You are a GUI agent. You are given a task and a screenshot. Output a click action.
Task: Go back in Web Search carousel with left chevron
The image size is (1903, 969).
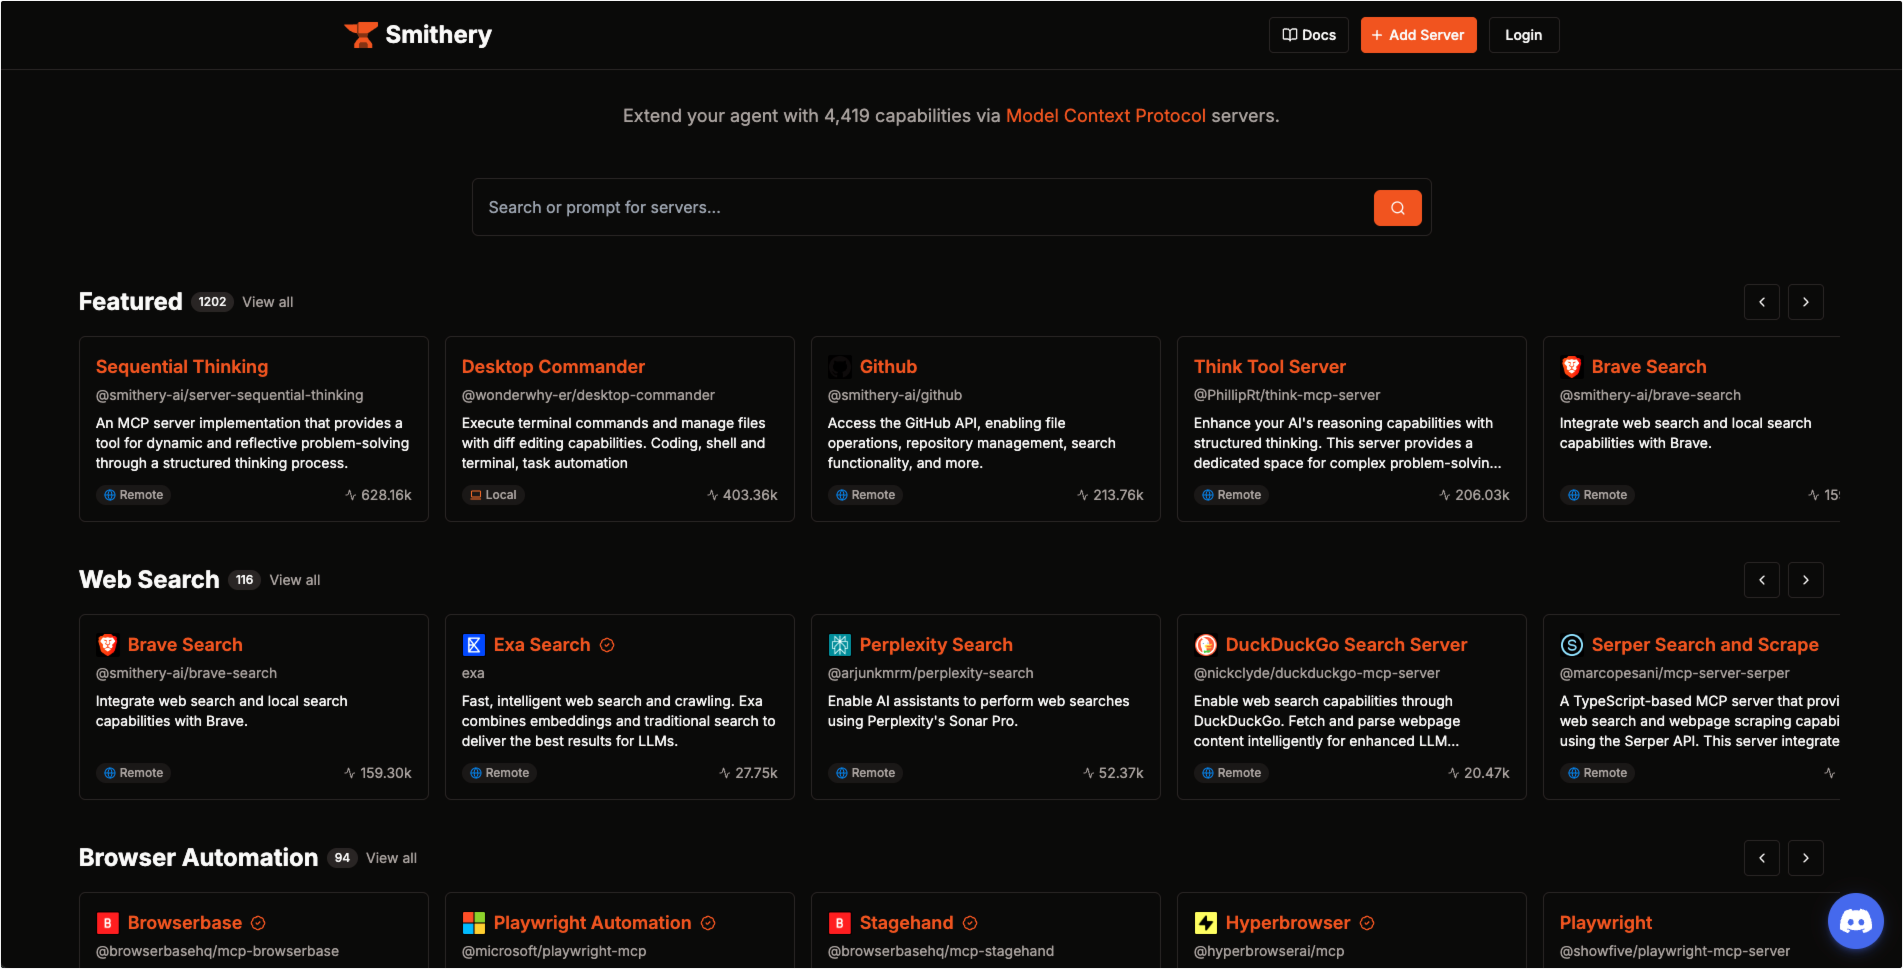click(x=1761, y=580)
